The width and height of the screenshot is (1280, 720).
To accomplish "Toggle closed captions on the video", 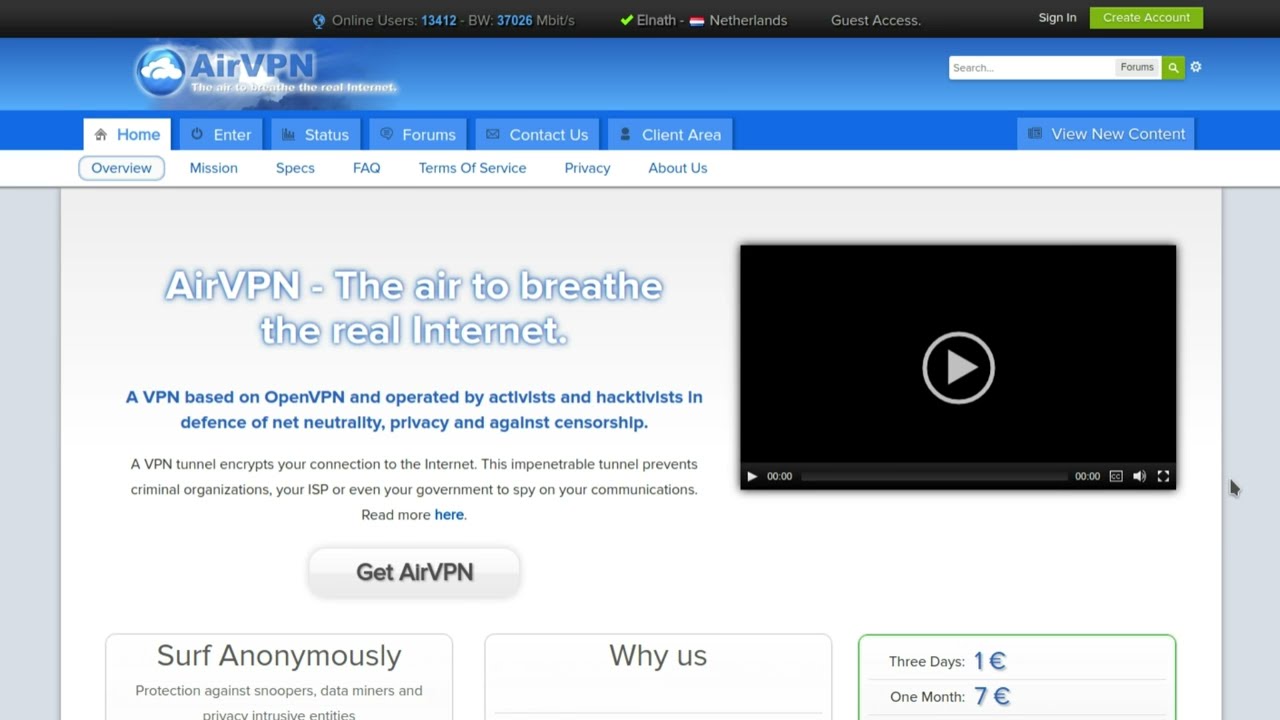I will tap(1116, 476).
